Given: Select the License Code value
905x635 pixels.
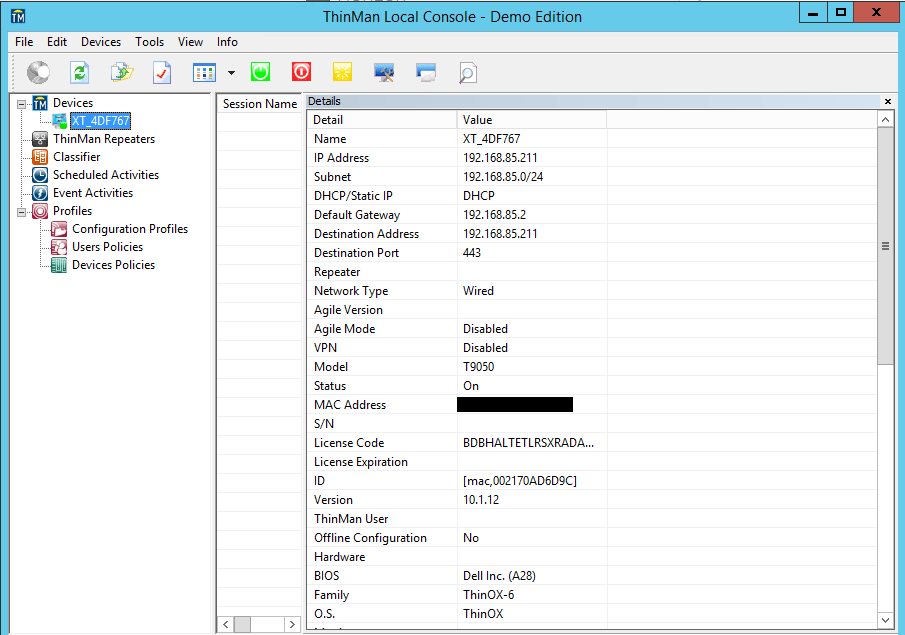Looking at the screenshot, I should [528, 443].
